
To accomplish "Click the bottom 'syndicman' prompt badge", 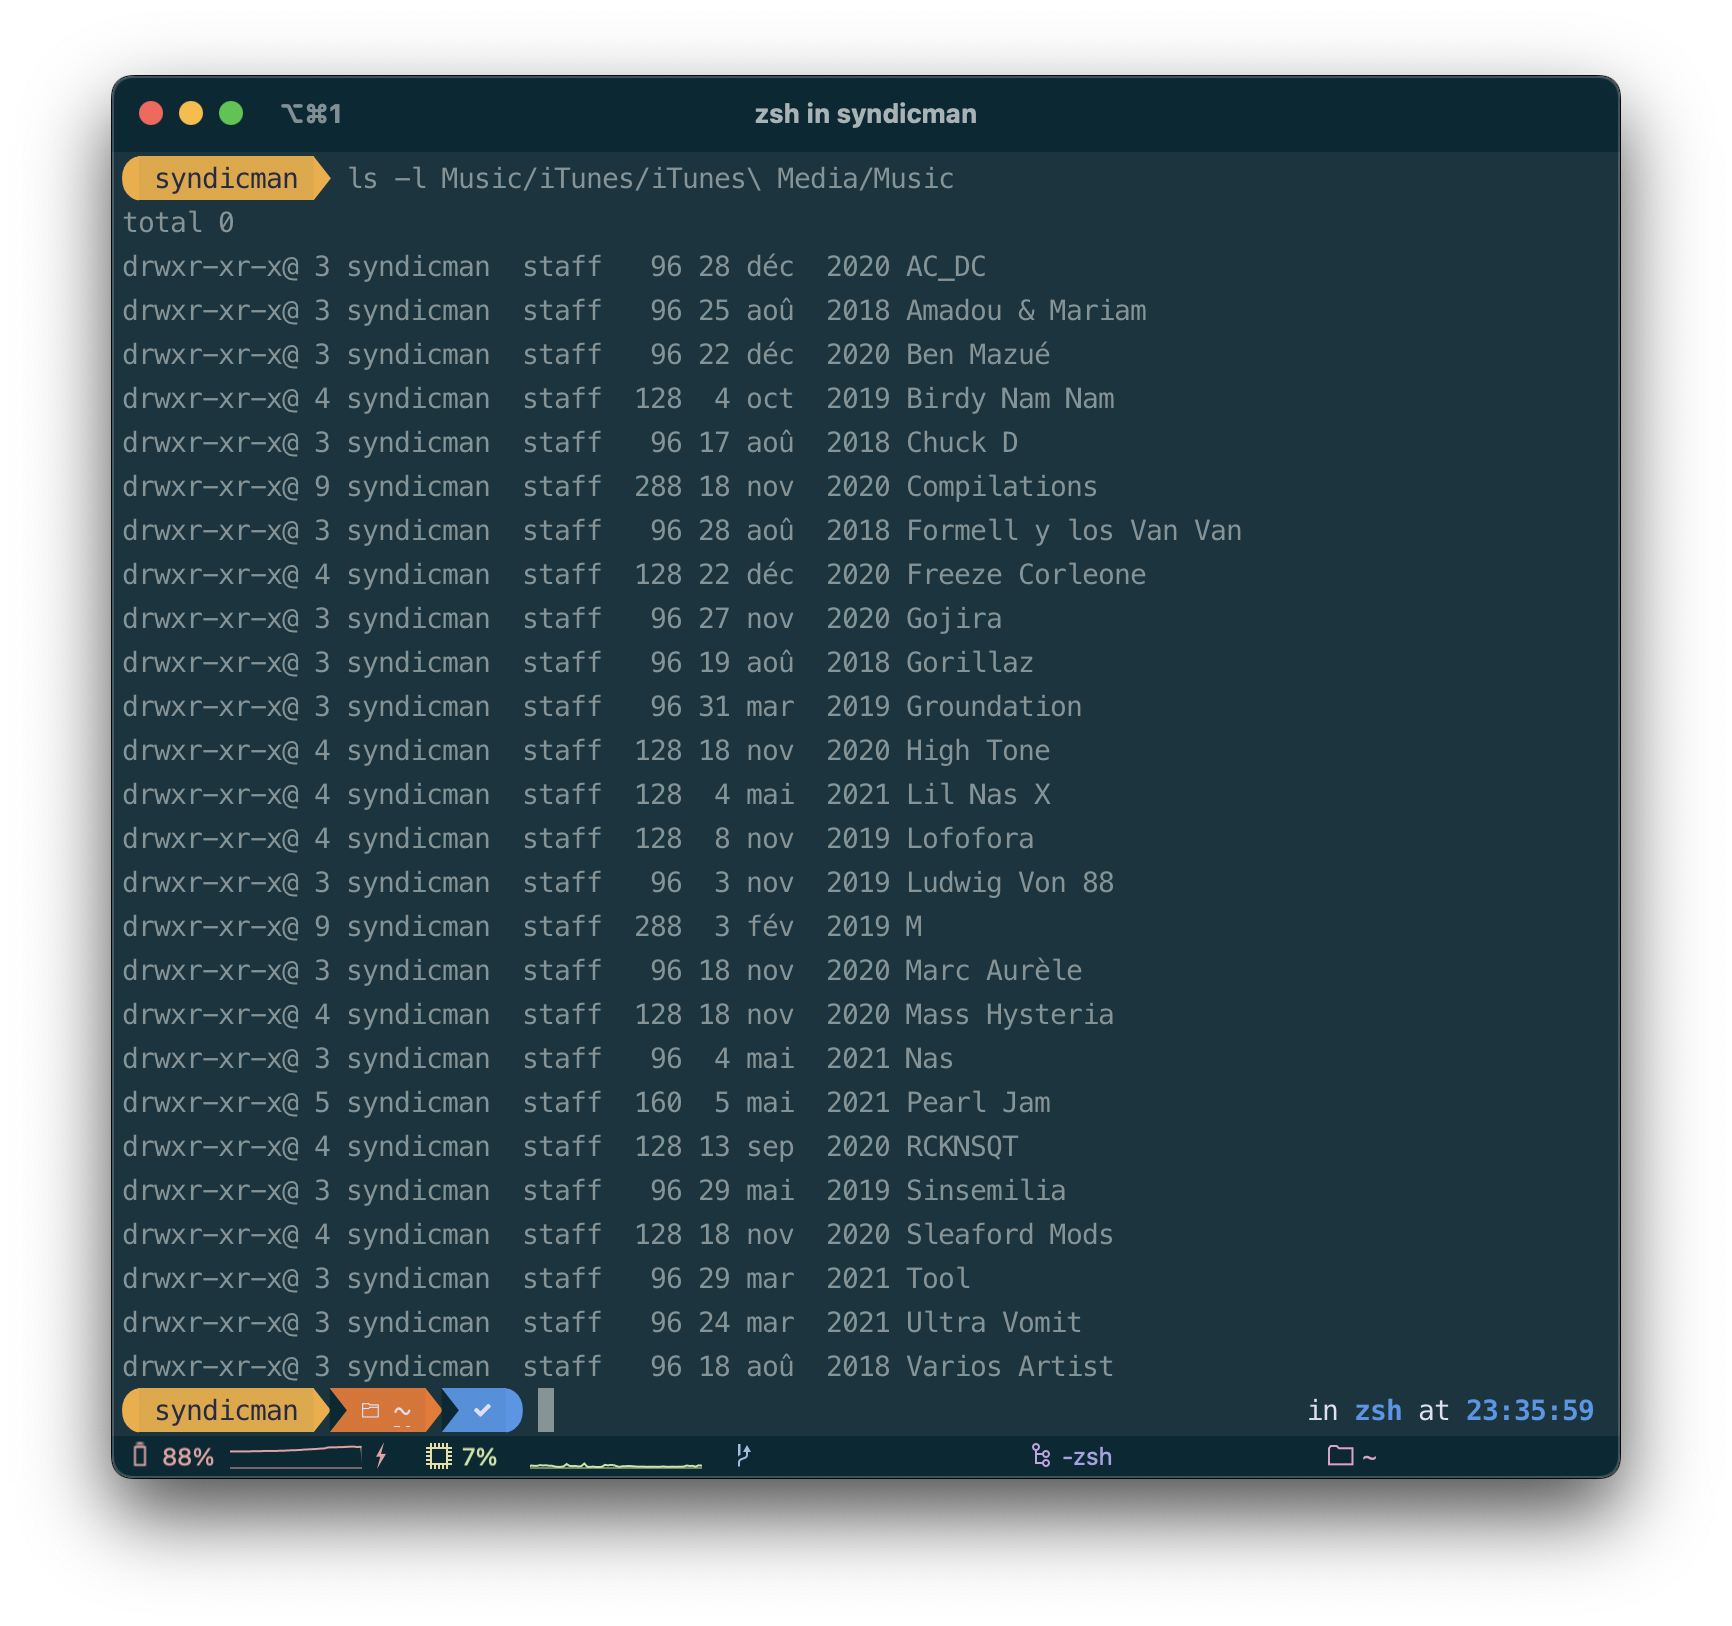I will (x=226, y=1410).
